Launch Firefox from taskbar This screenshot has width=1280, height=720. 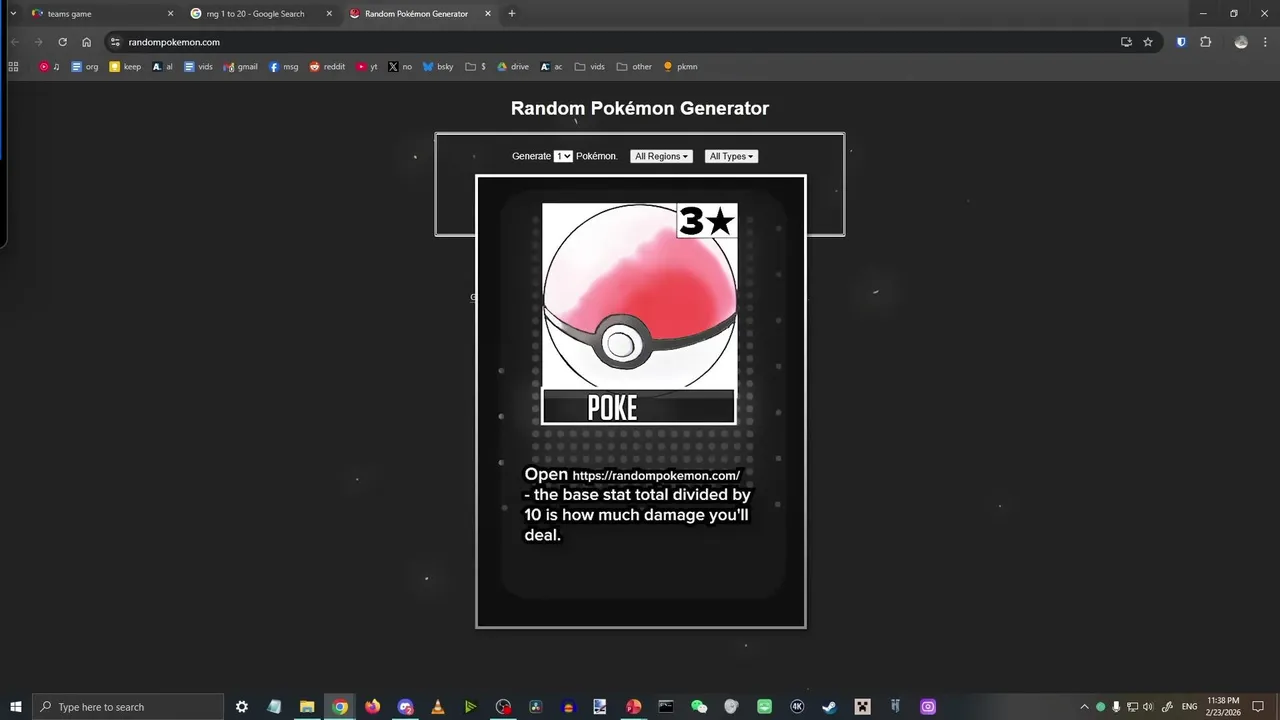[373, 707]
